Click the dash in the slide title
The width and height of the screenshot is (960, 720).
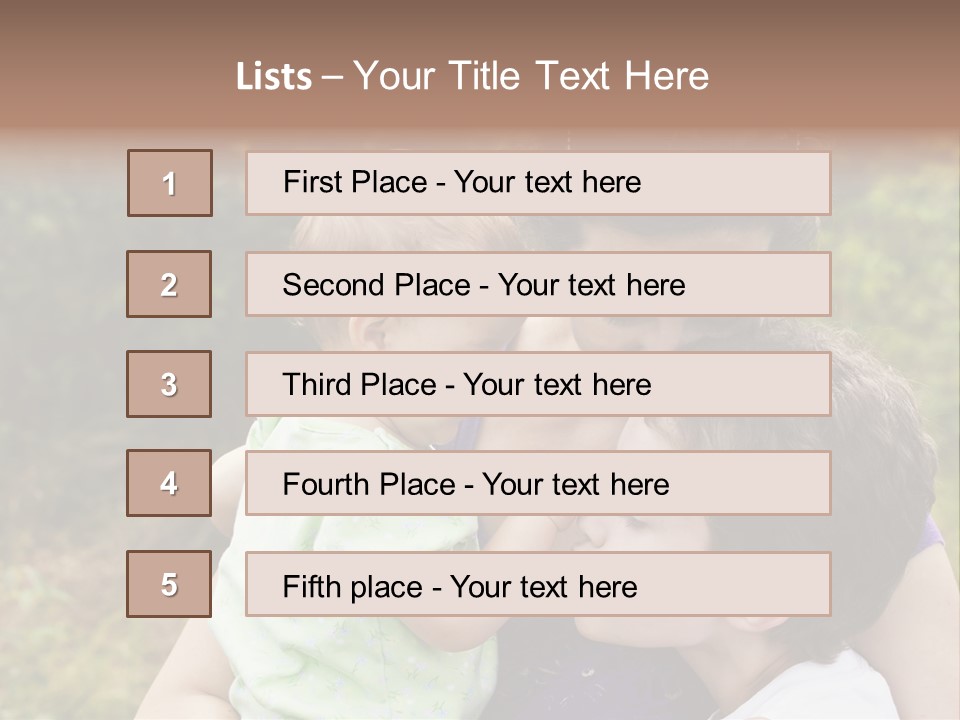(333, 77)
